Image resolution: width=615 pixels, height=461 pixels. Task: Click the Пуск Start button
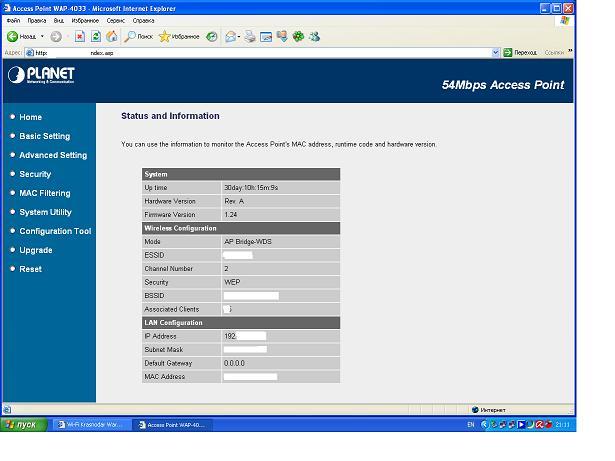[21, 424]
